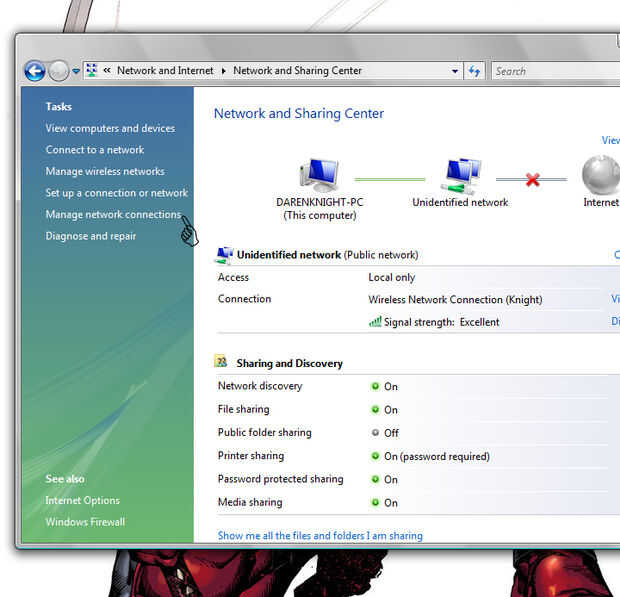Click the Back navigation arrow button

(35, 71)
